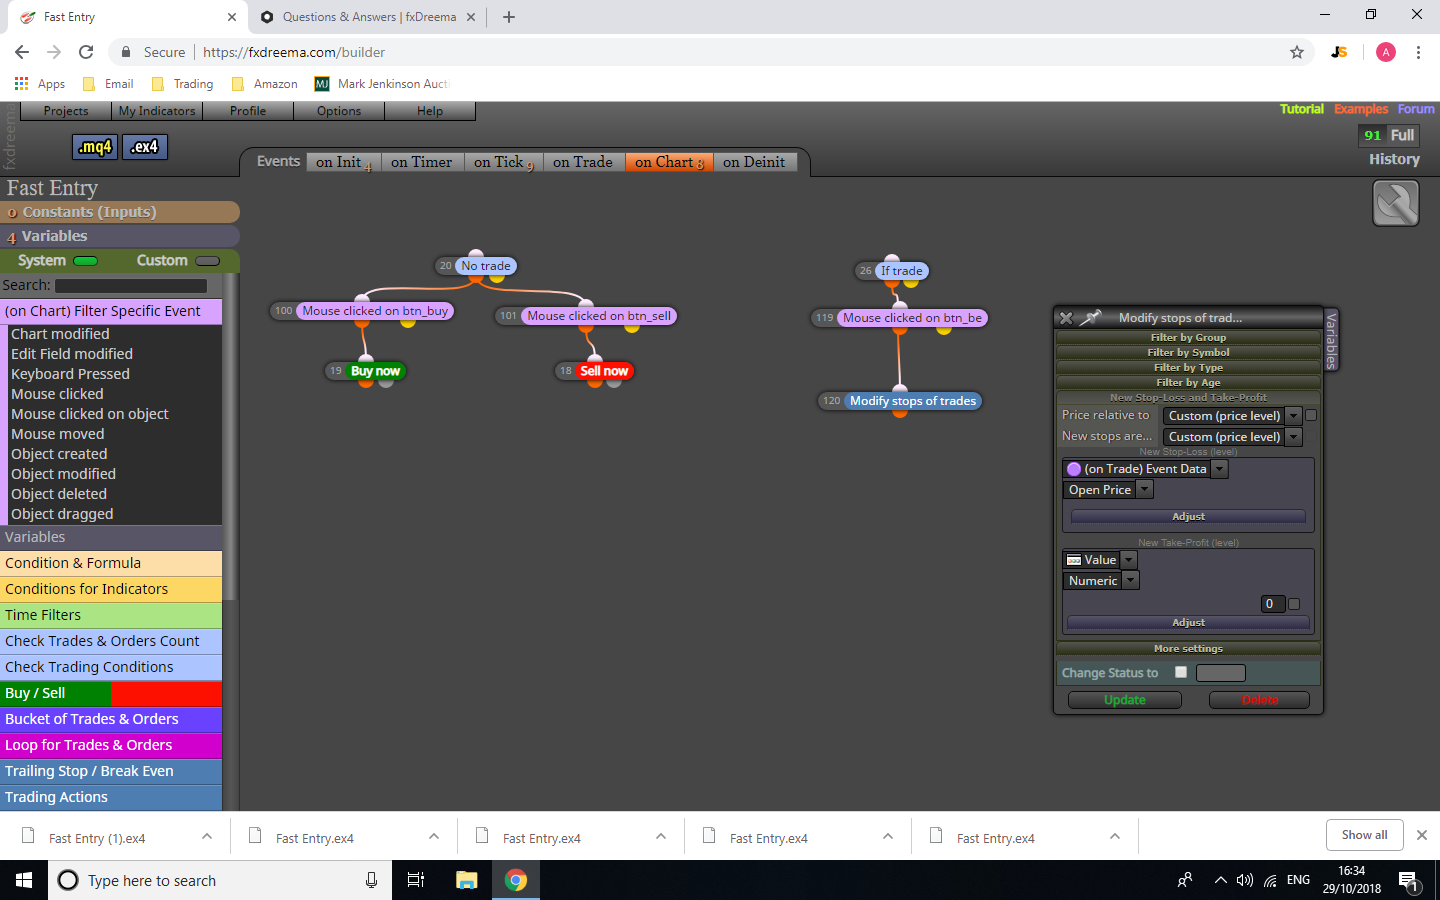Reload the fxDreema builder page
Viewport: 1440px width, 900px height.
pos(86,52)
